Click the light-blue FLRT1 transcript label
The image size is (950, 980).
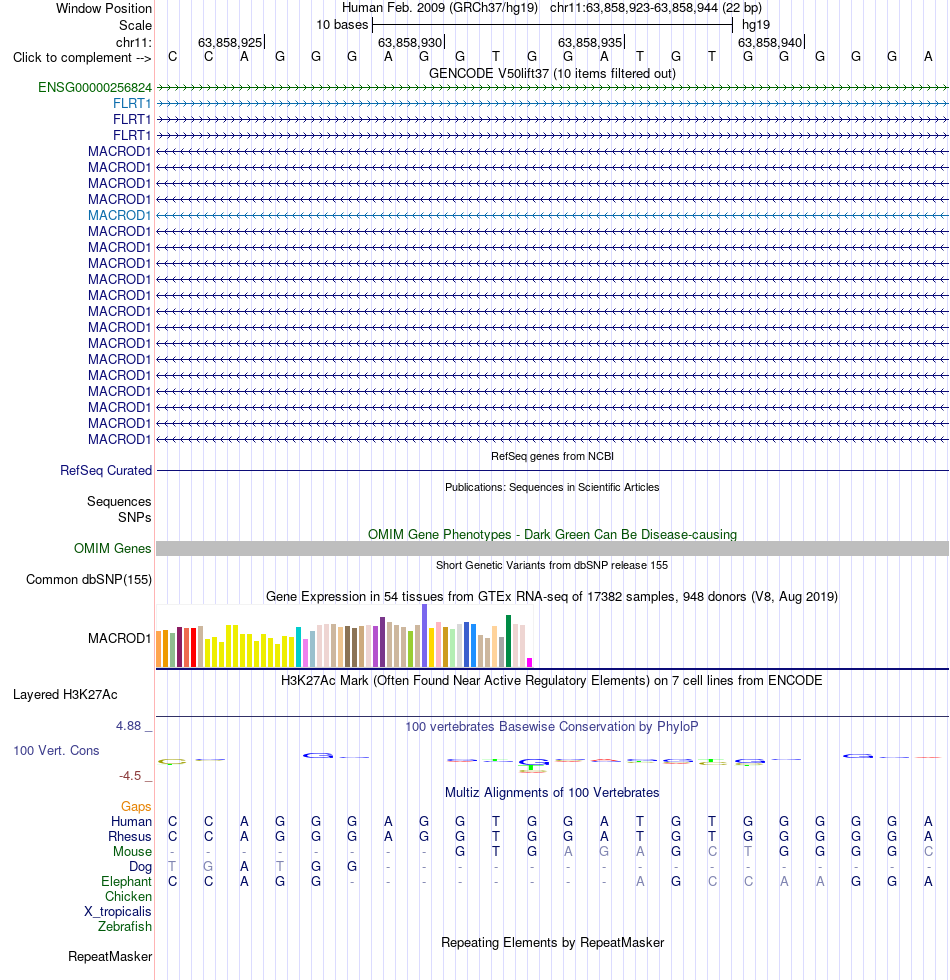tap(132, 103)
